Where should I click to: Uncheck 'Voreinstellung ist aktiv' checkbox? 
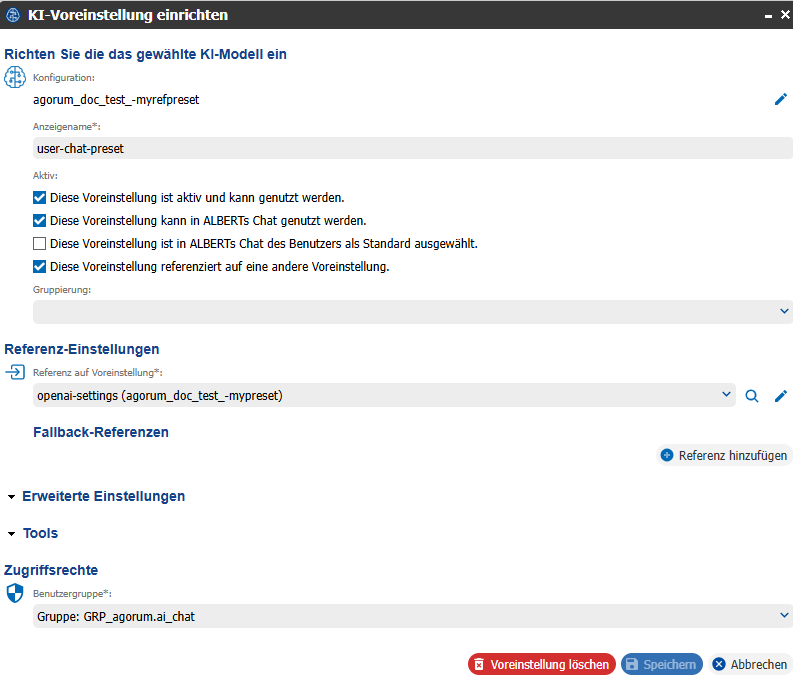(x=39, y=198)
